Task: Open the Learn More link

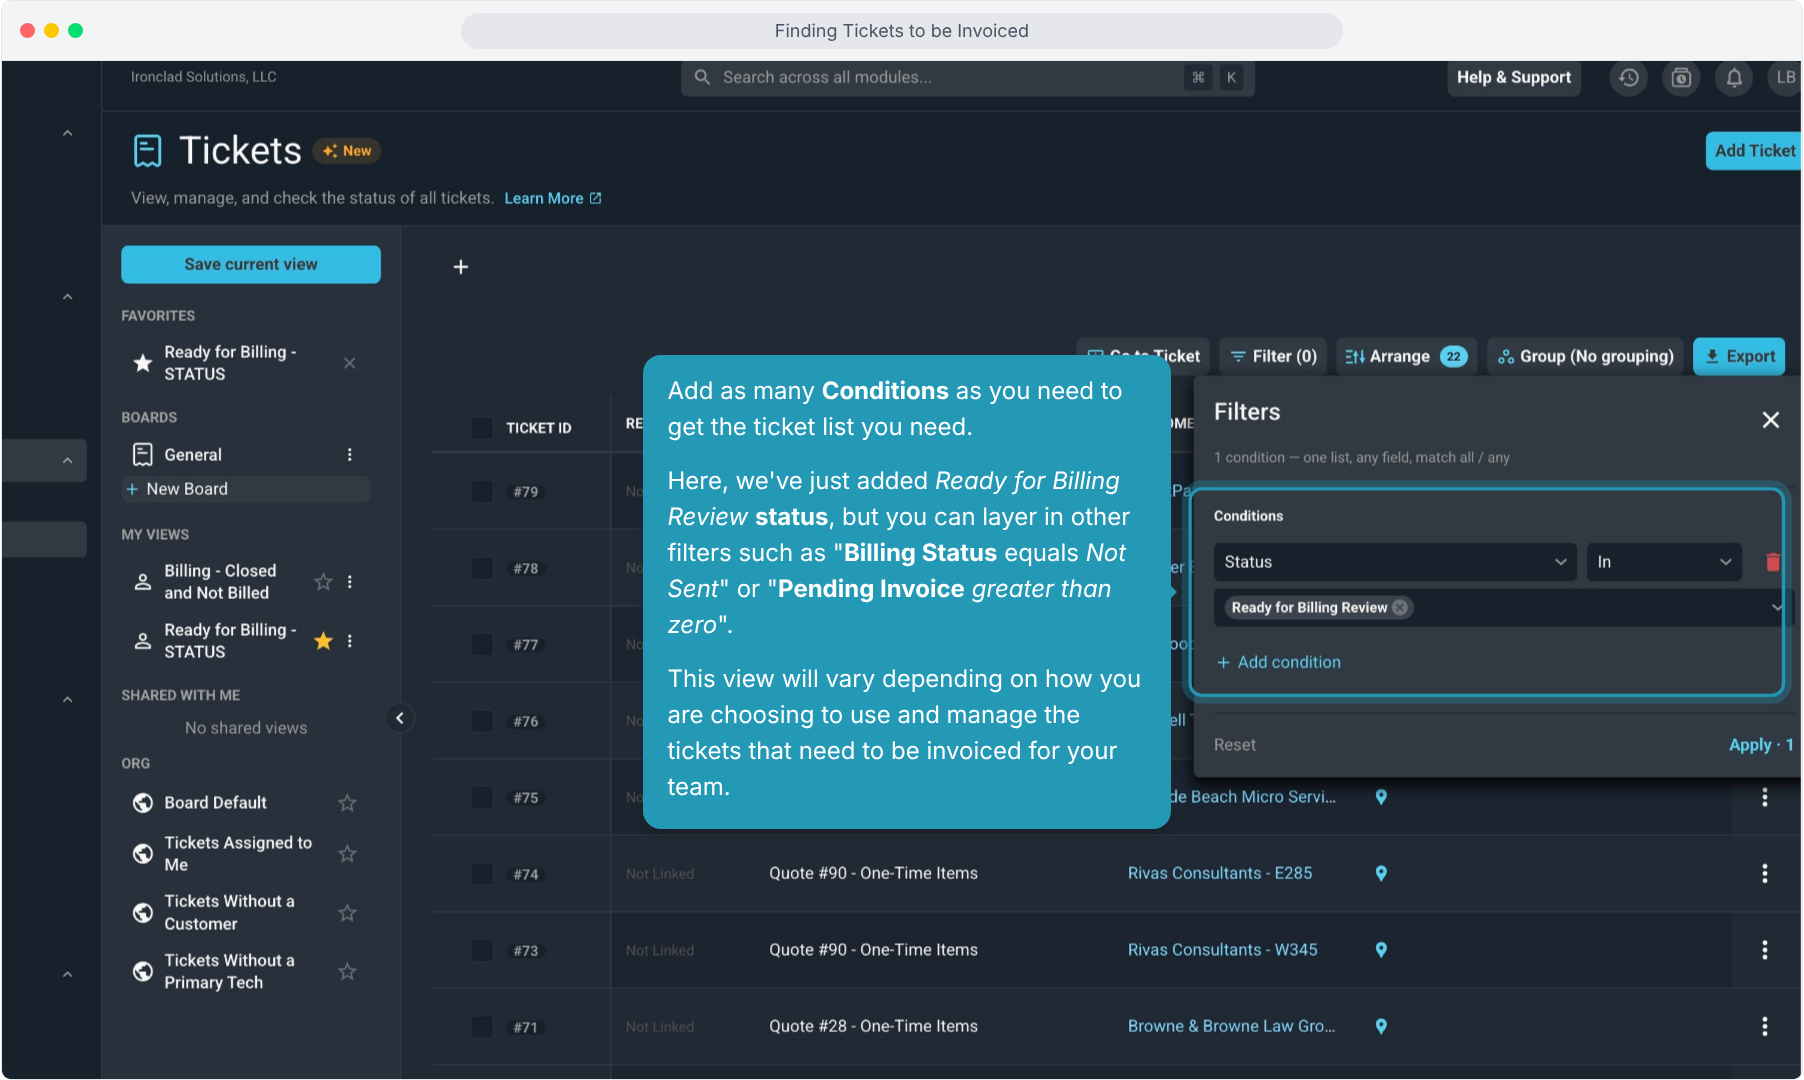Action: 553,199
